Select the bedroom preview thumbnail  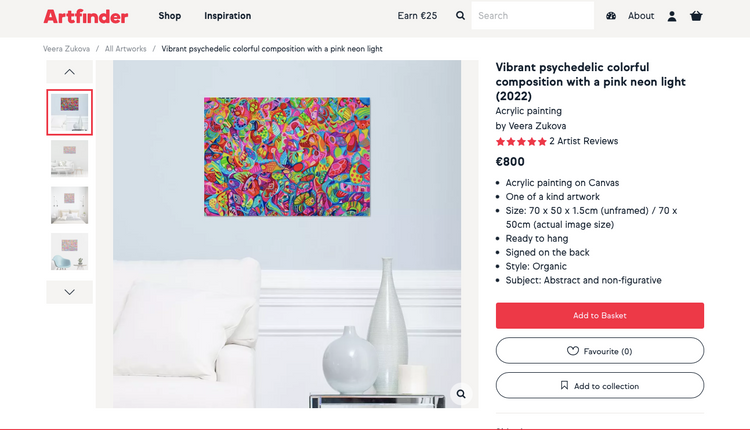[x=69, y=205]
